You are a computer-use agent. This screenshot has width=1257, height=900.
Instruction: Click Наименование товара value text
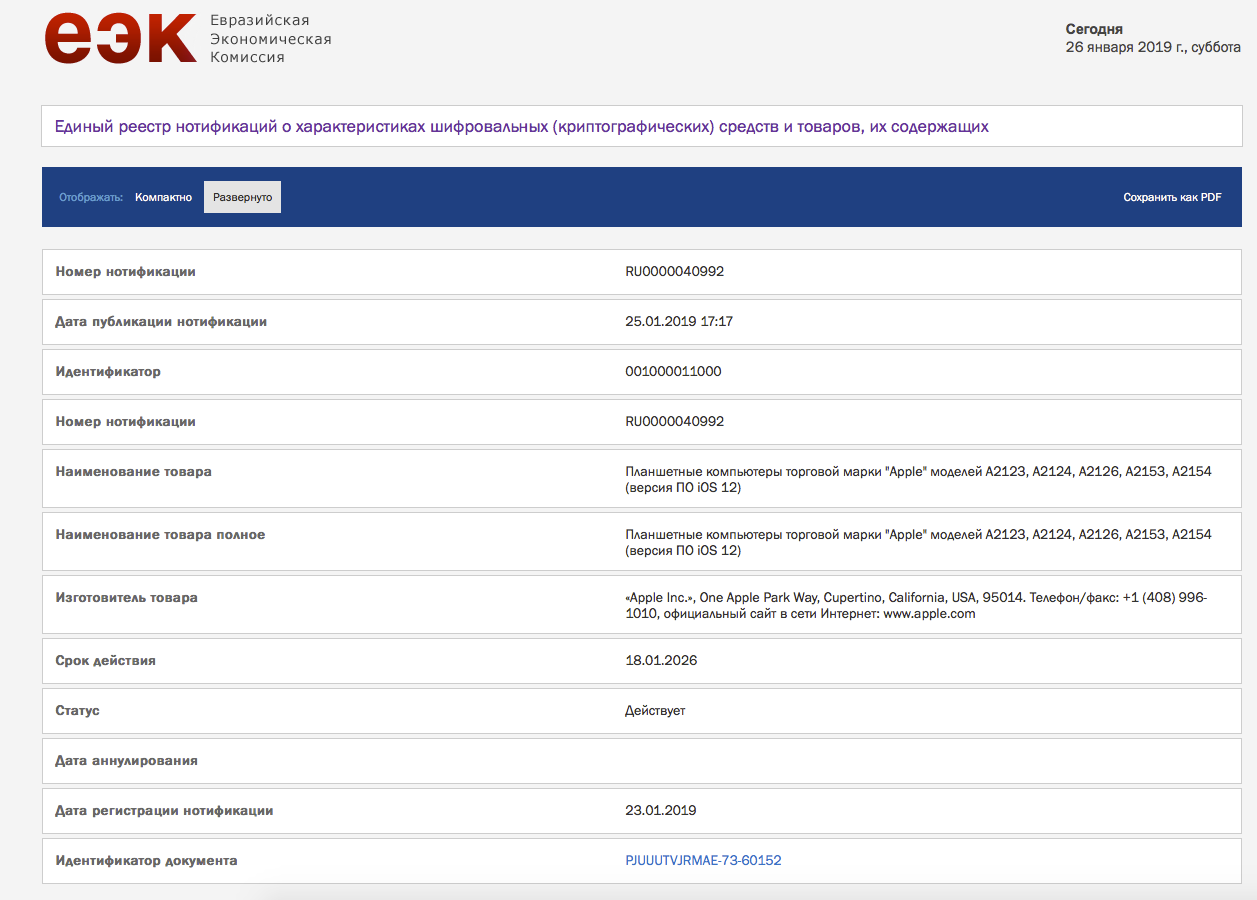[x=918, y=479]
